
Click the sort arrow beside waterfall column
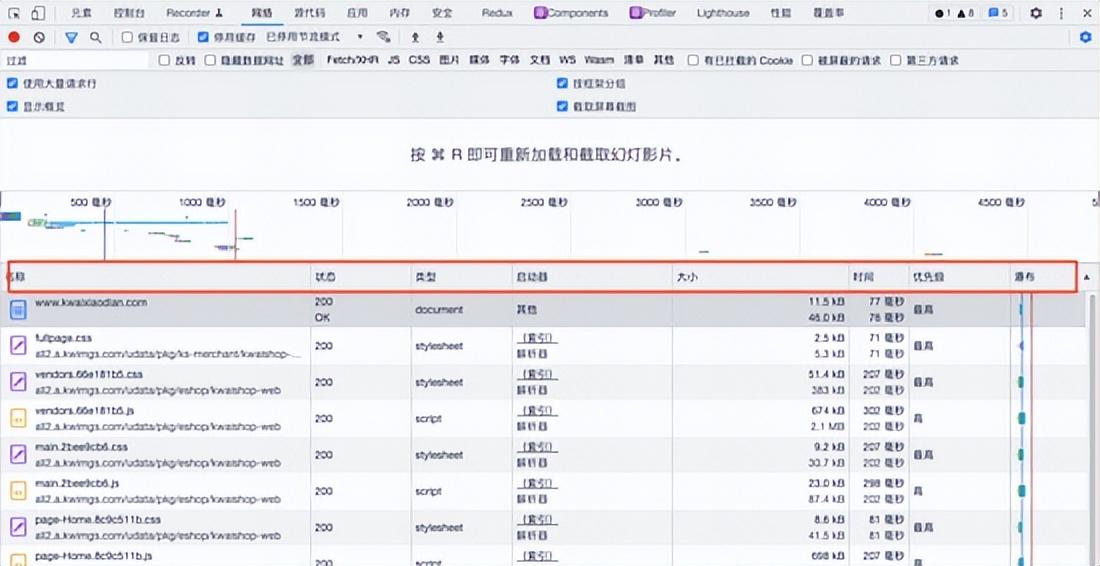click(x=1087, y=278)
